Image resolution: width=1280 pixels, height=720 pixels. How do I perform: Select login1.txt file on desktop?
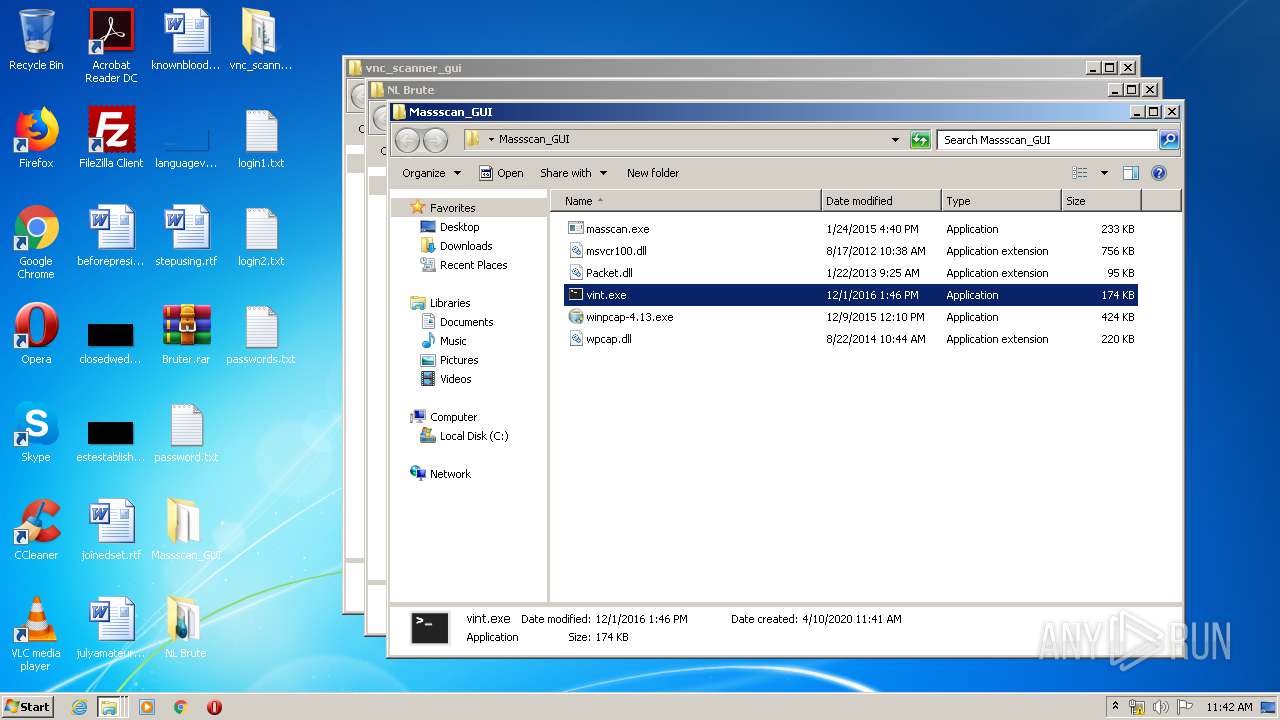click(x=261, y=138)
